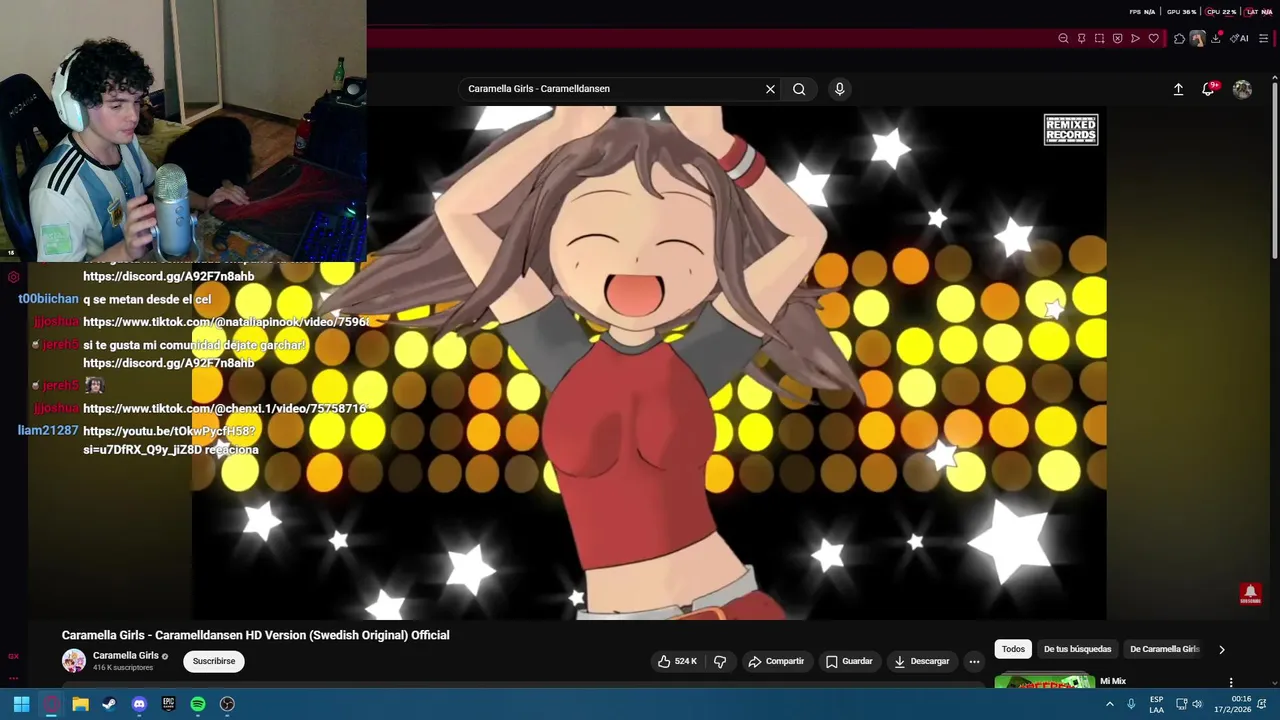This screenshot has width=1280, height=720.
Task: Switch the ESP LAA input language
Action: [x=1156, y=704]
